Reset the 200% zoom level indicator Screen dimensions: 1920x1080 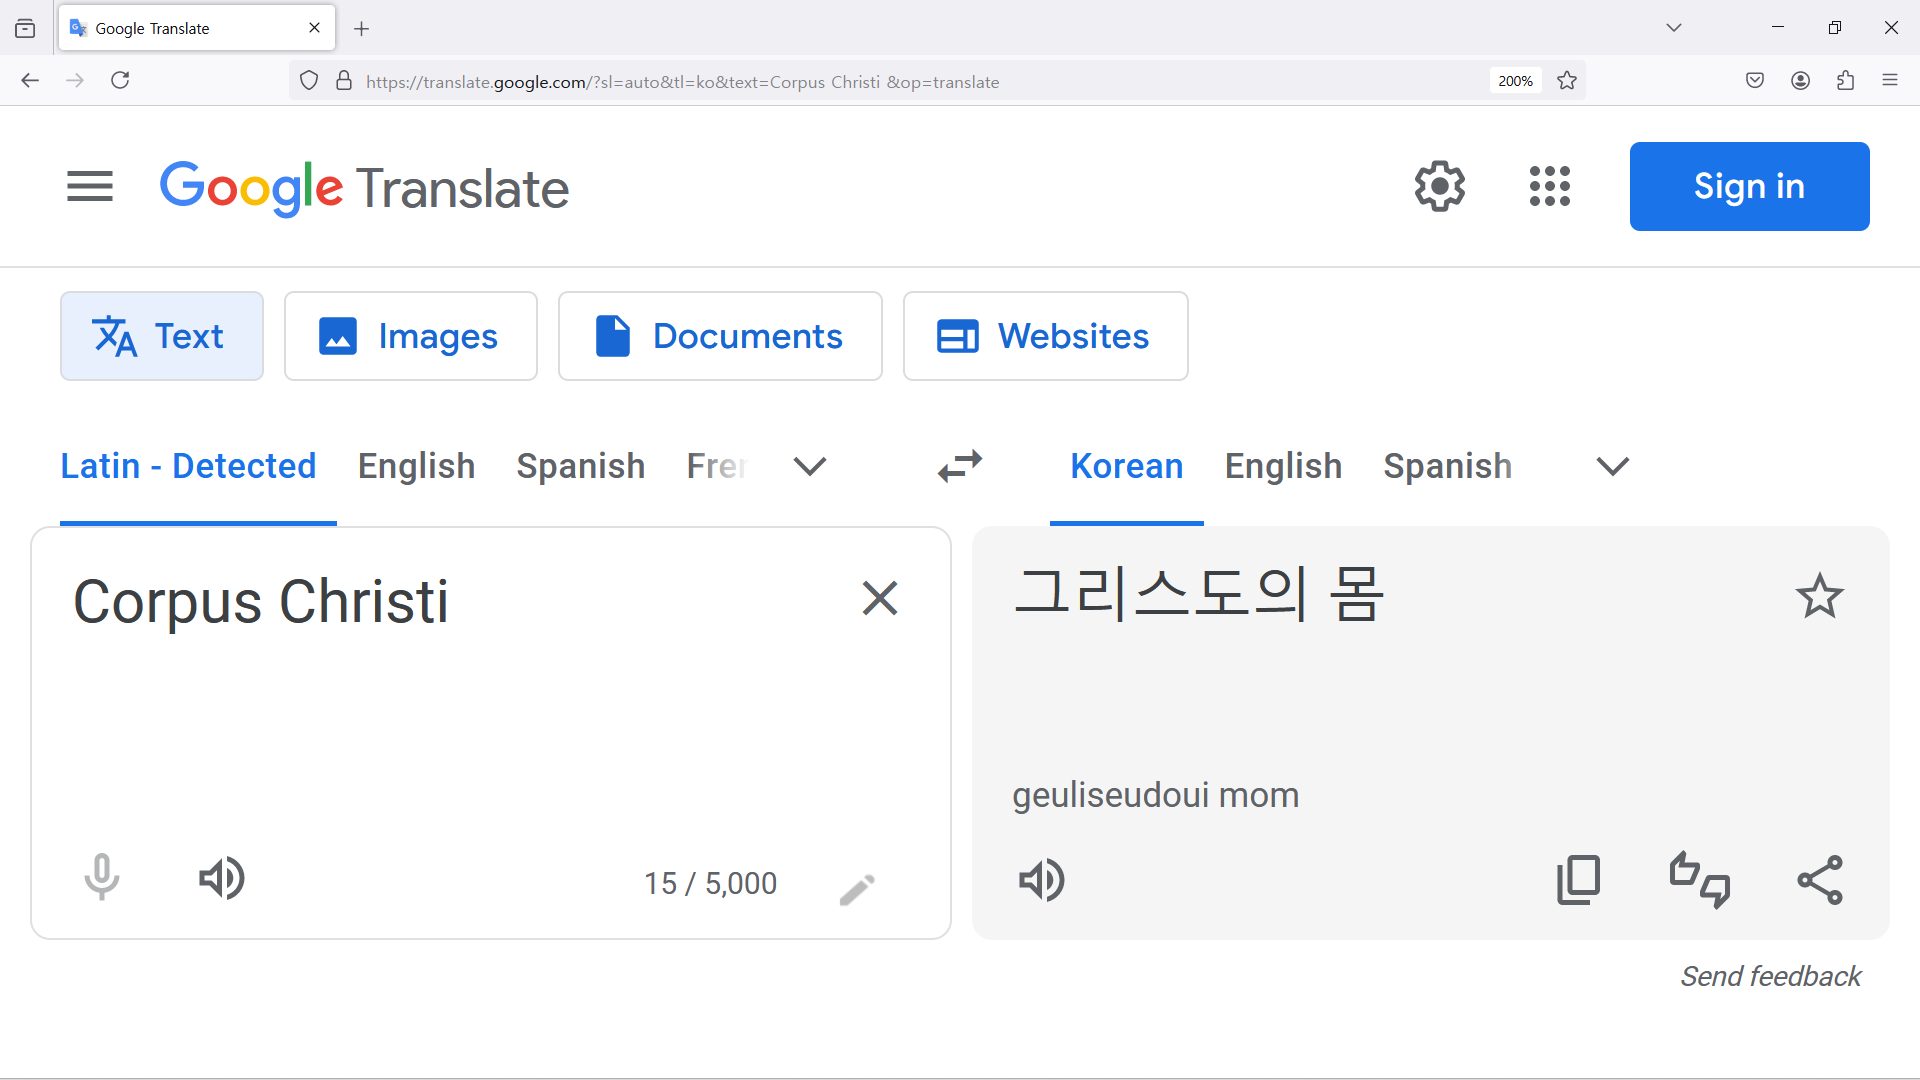point(1515,81)
